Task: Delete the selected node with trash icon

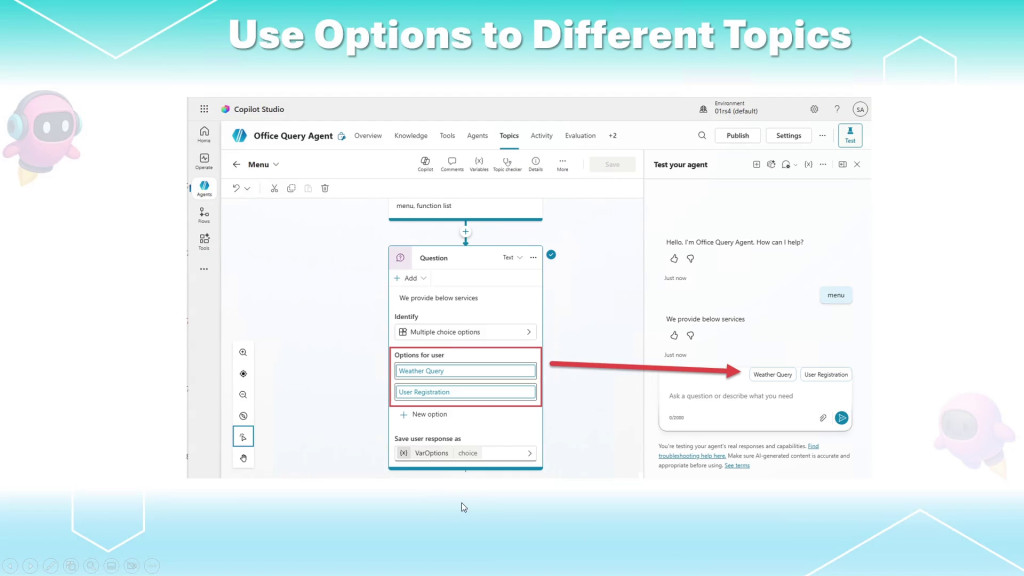Action: [x=325, y=188]
